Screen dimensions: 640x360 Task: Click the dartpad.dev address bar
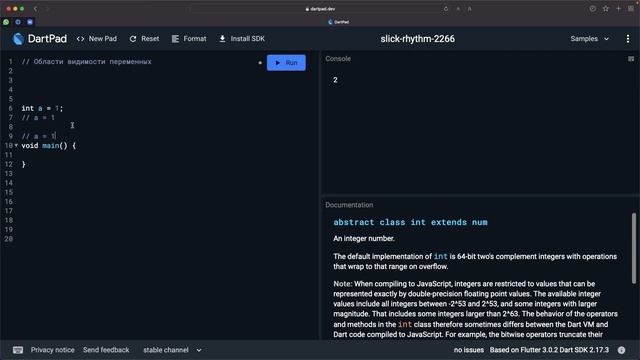(320, 9)
